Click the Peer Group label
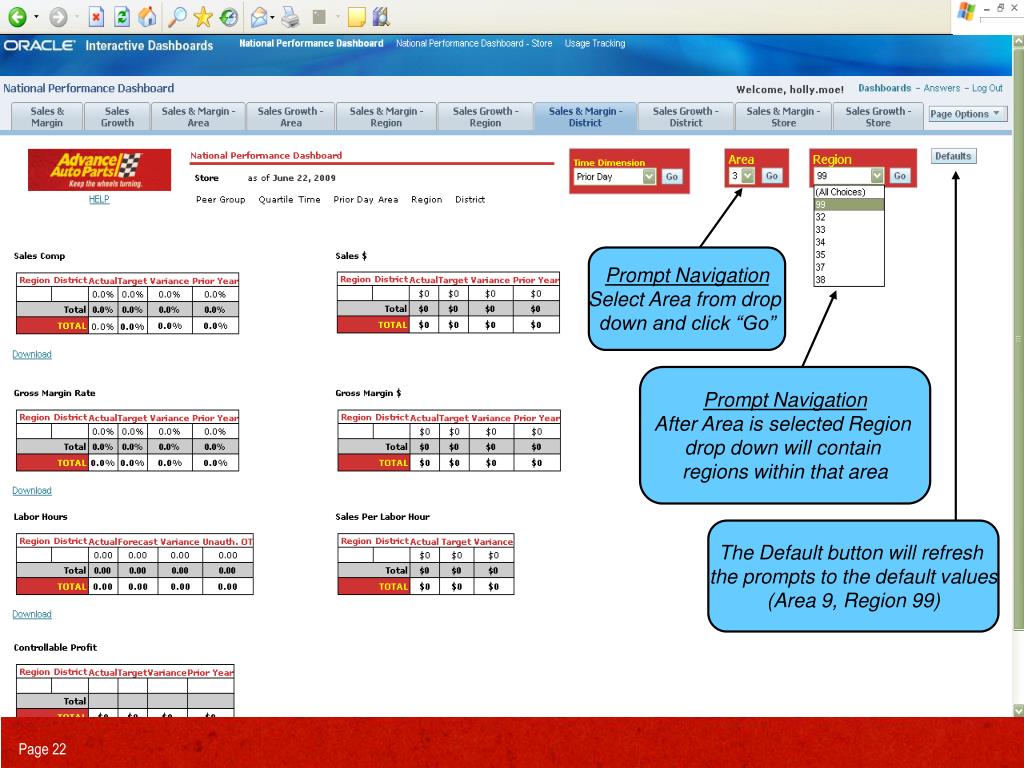This screenshot has width=1024, height=768. click(221, 200)
